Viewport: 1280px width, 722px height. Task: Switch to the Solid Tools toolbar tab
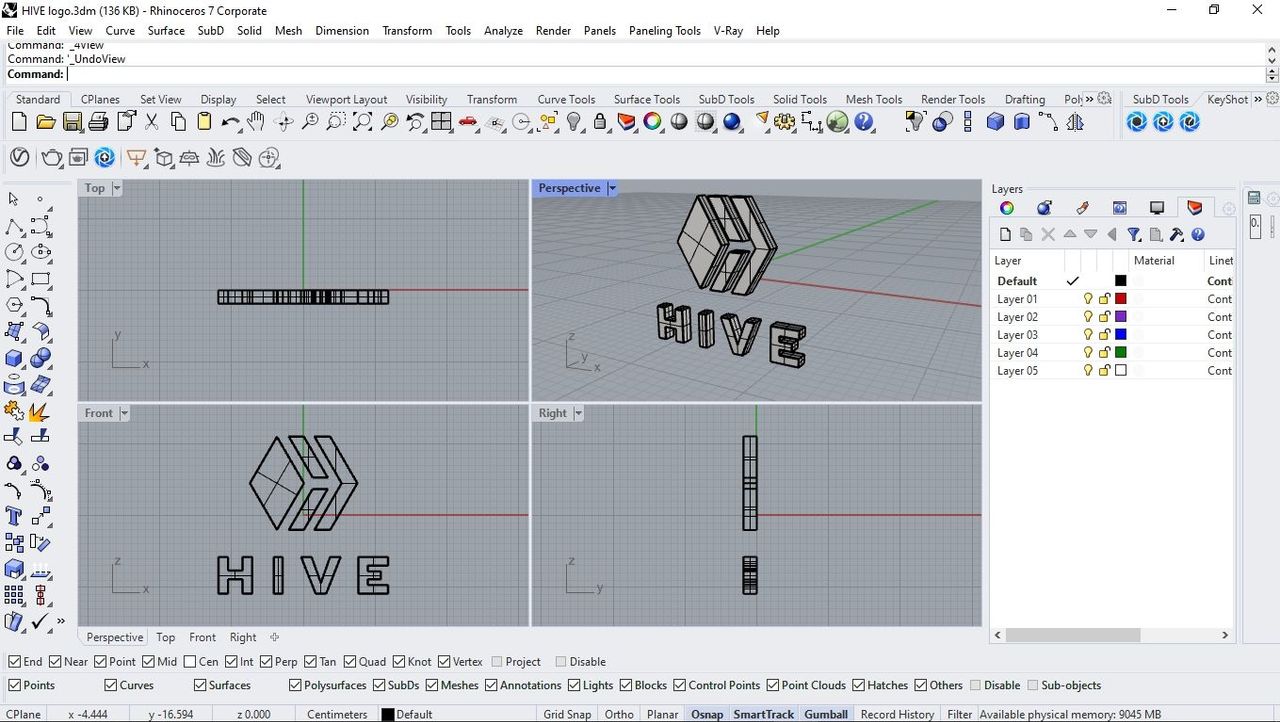800,99
